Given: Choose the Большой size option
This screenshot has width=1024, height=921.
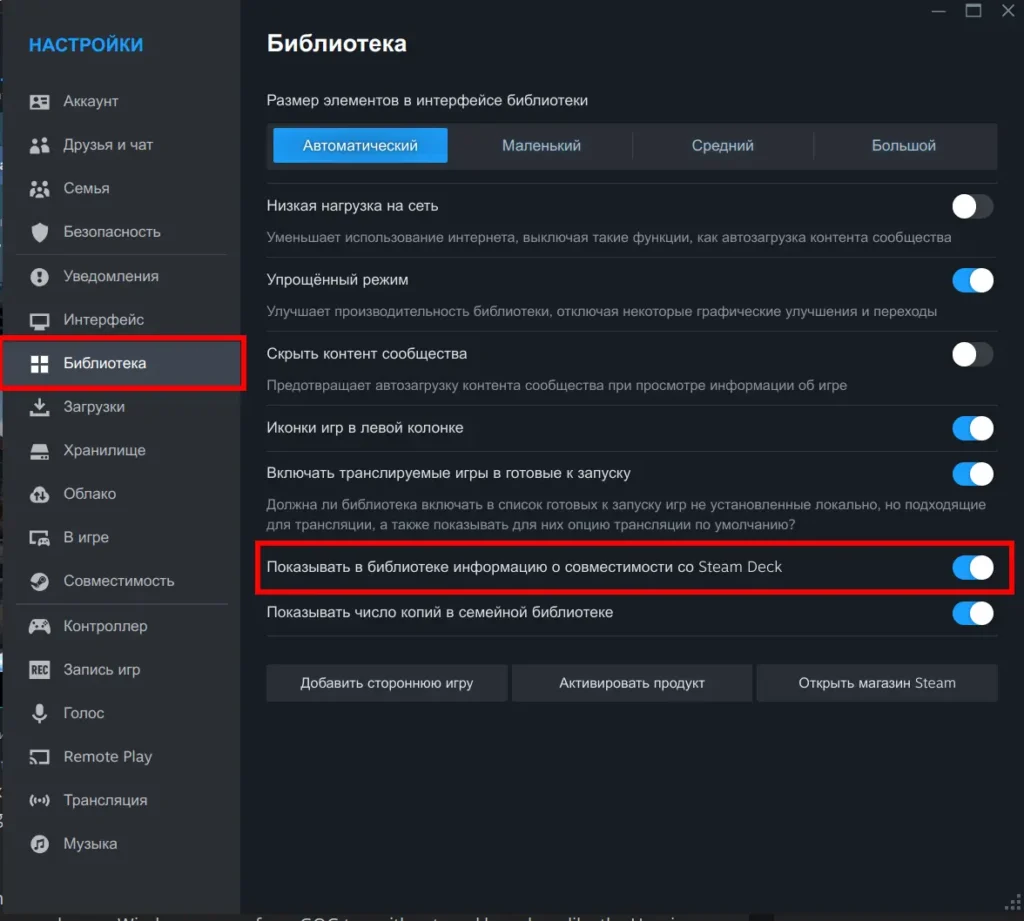Looking at the screenshot, I should tap(903, 146).
